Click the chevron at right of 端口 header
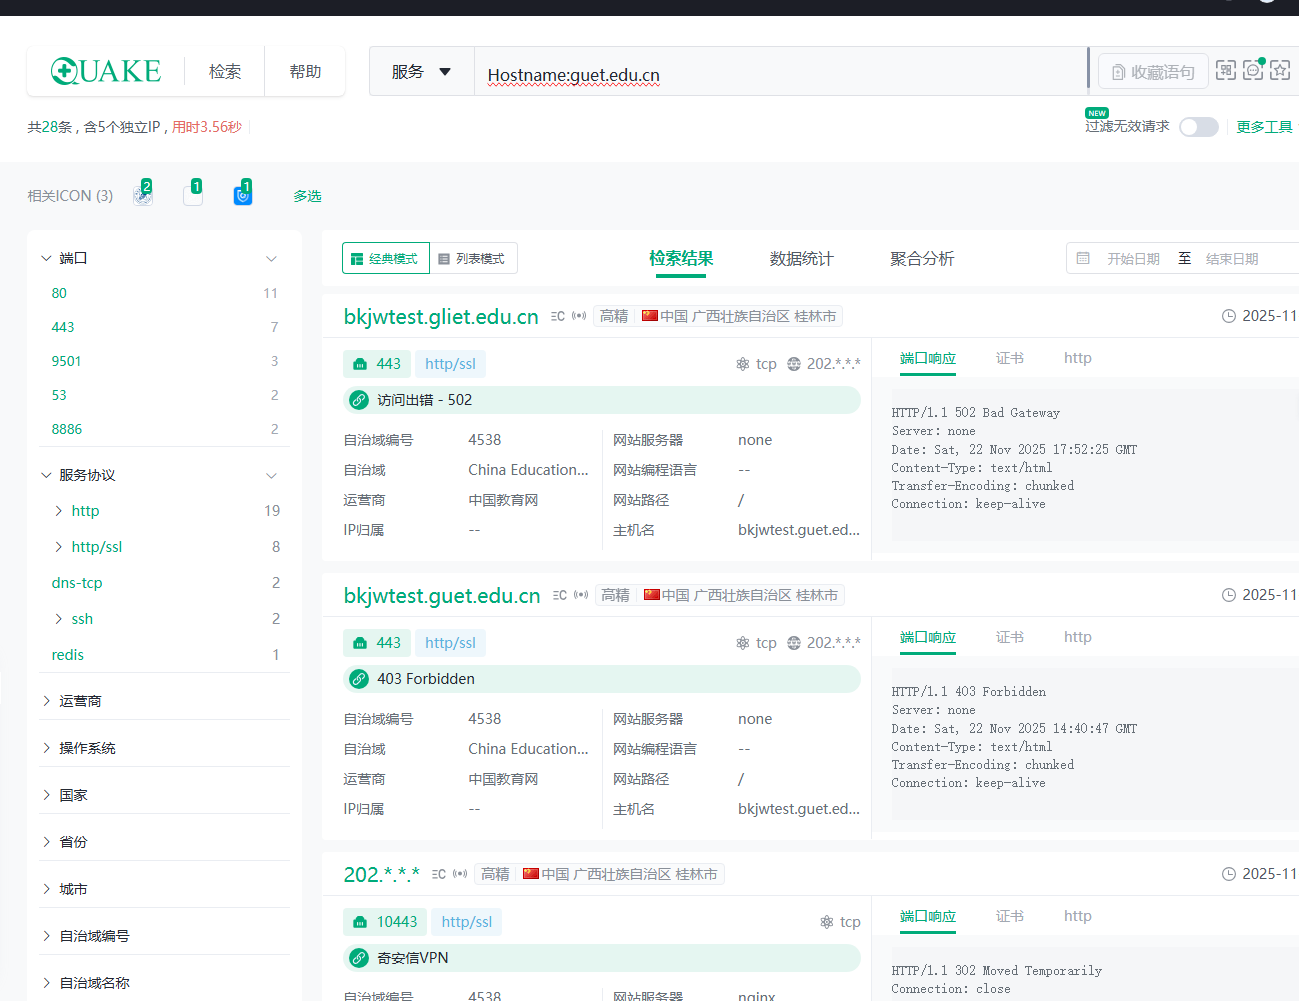This screenshot has height=1001, width=1299. point(271,259)
